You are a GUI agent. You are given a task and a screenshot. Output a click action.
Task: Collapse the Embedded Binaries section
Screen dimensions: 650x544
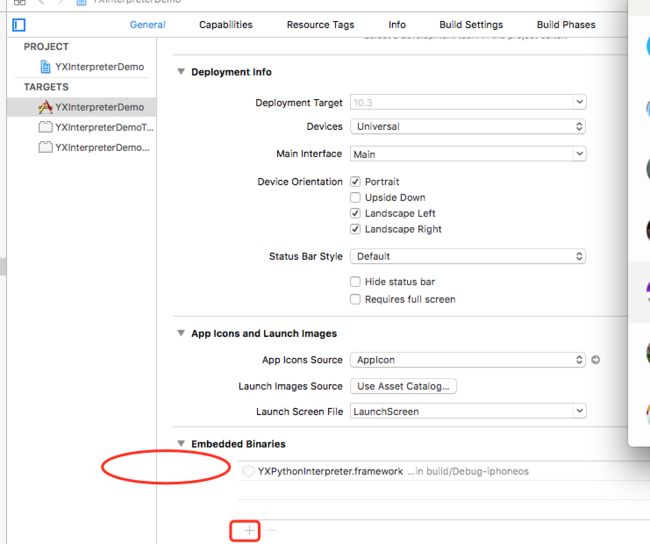[181, 443]
